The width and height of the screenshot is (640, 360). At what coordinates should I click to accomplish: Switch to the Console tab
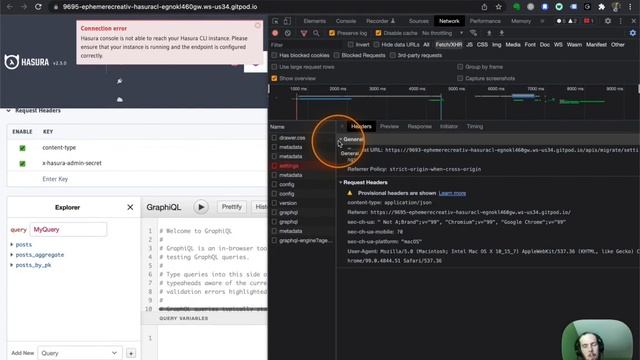346,21
